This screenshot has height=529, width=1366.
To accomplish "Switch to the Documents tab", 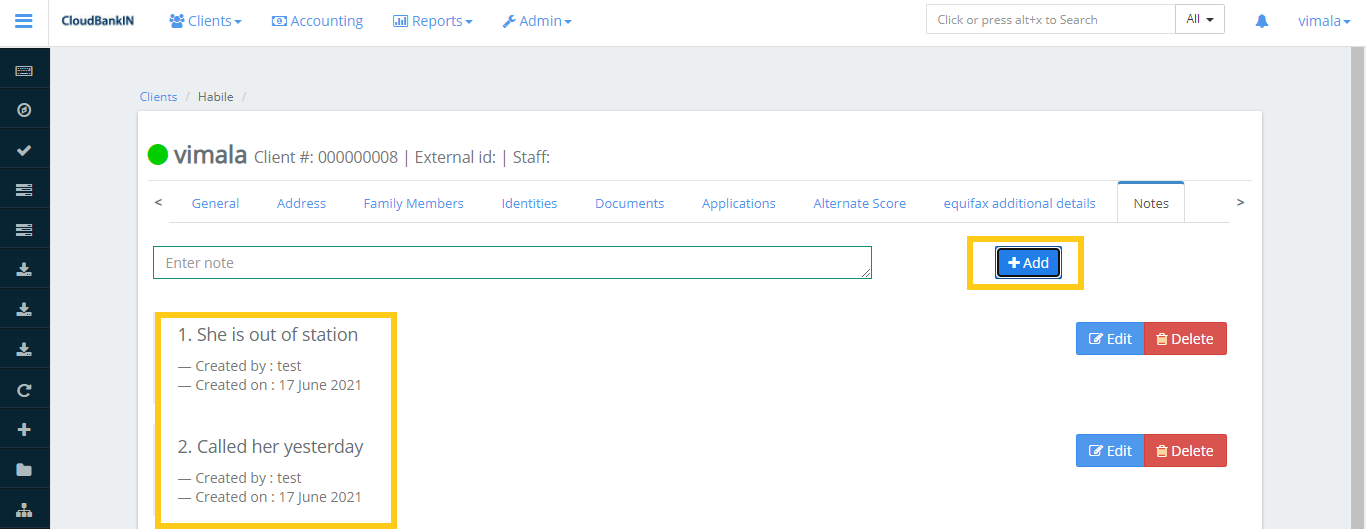I will (x=629, y=203).
